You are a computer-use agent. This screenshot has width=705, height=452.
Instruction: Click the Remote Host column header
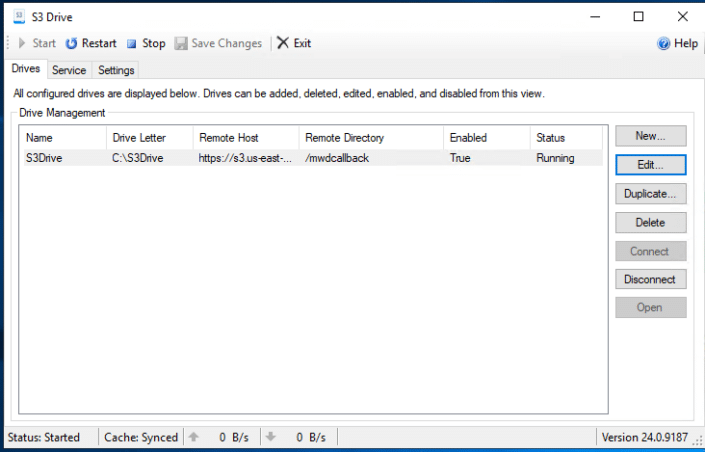245,138
